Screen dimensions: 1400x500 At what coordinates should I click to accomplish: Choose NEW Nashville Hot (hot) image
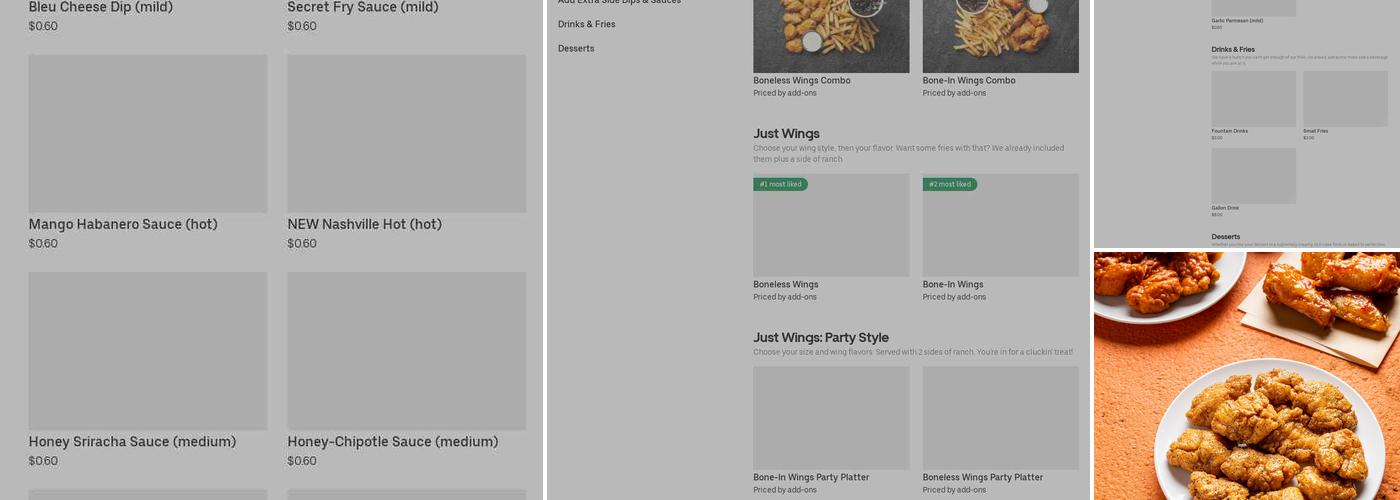(x=406, y=133)
